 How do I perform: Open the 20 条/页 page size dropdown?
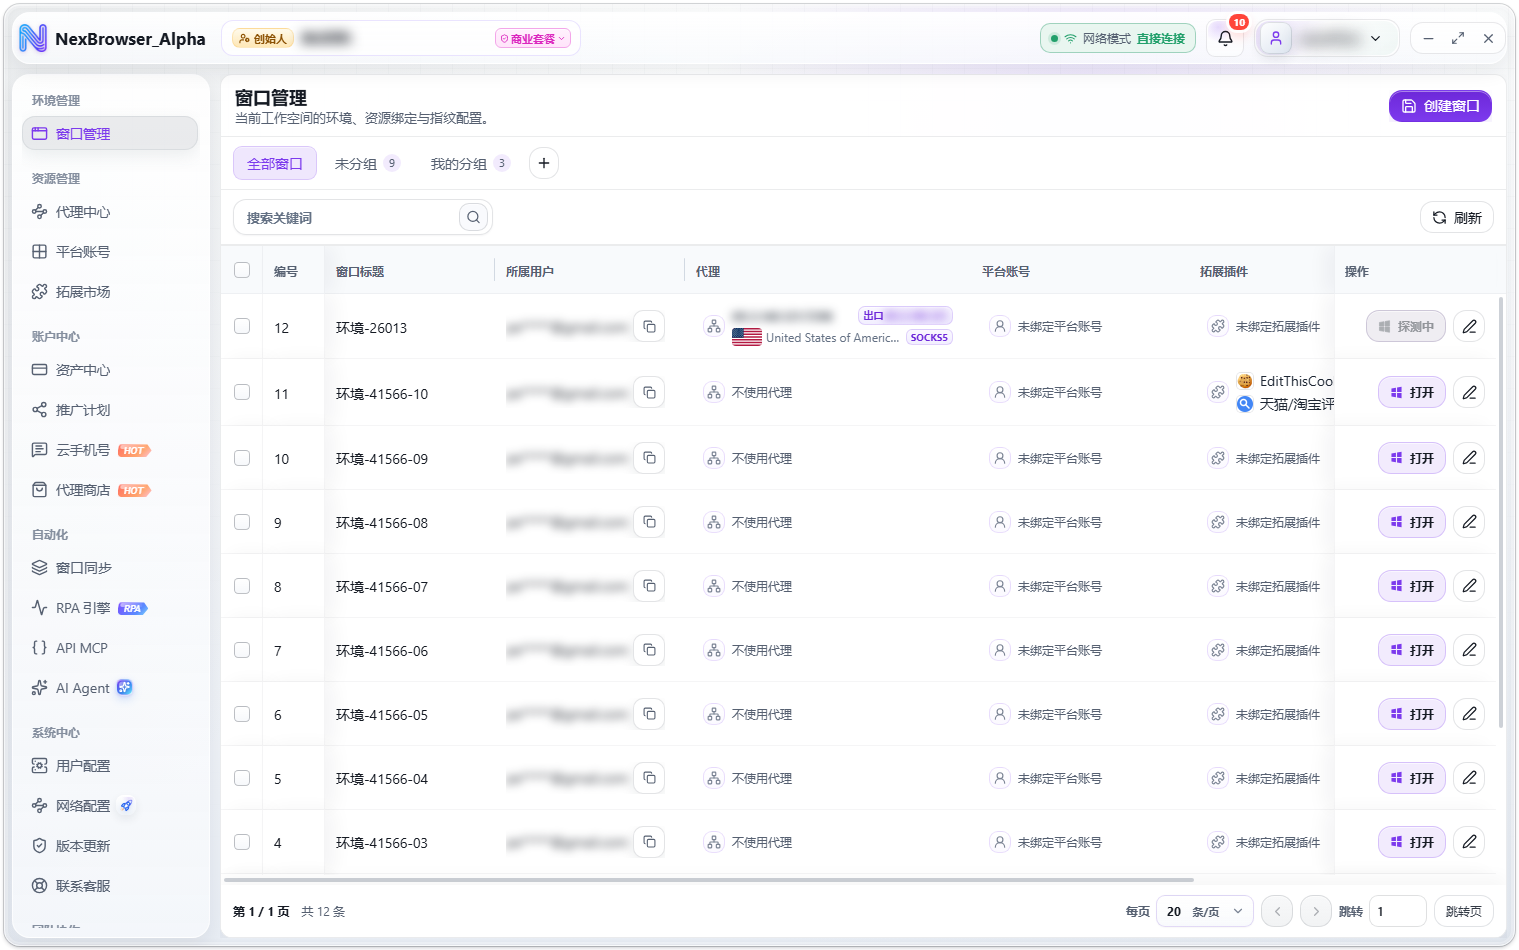coord(1205,911)
